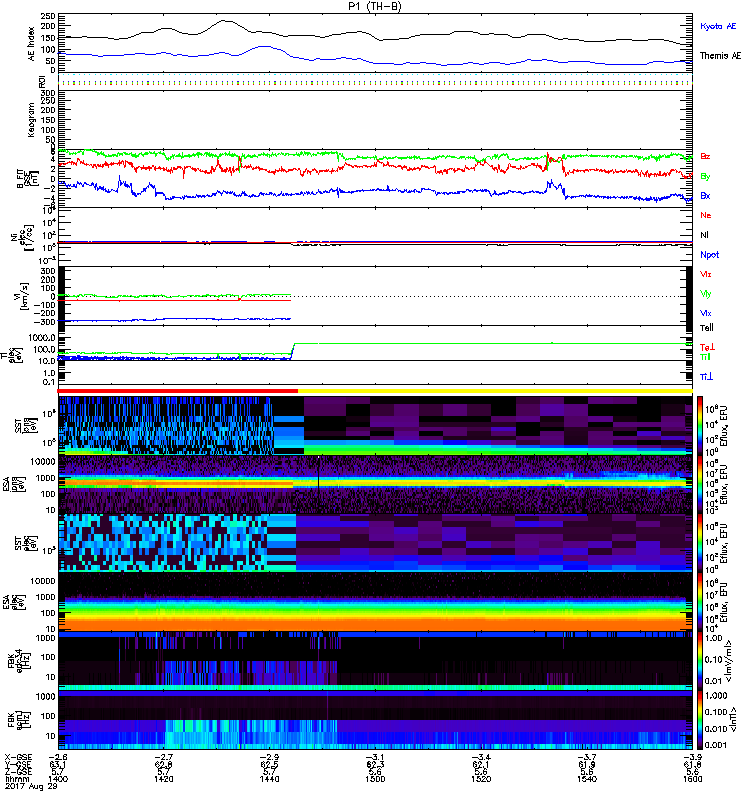The image size is (750, 800).
Task: Click the lower FBK magnetic field [Hz] axis label
Action: 19,718
